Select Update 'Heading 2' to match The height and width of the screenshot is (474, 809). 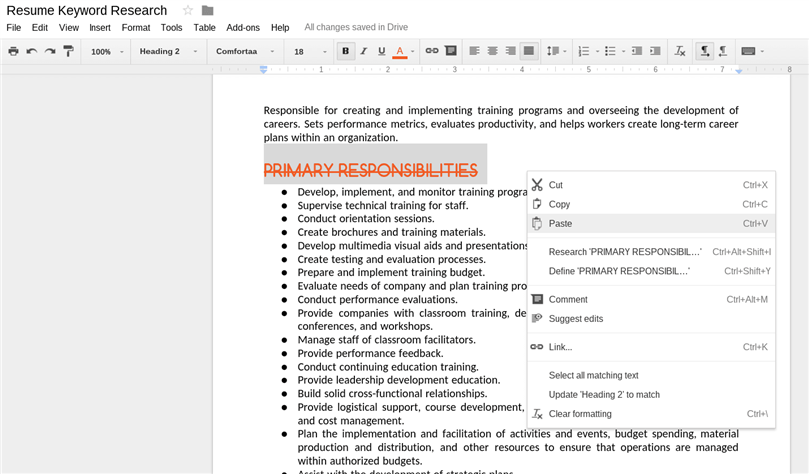[604, 395]
